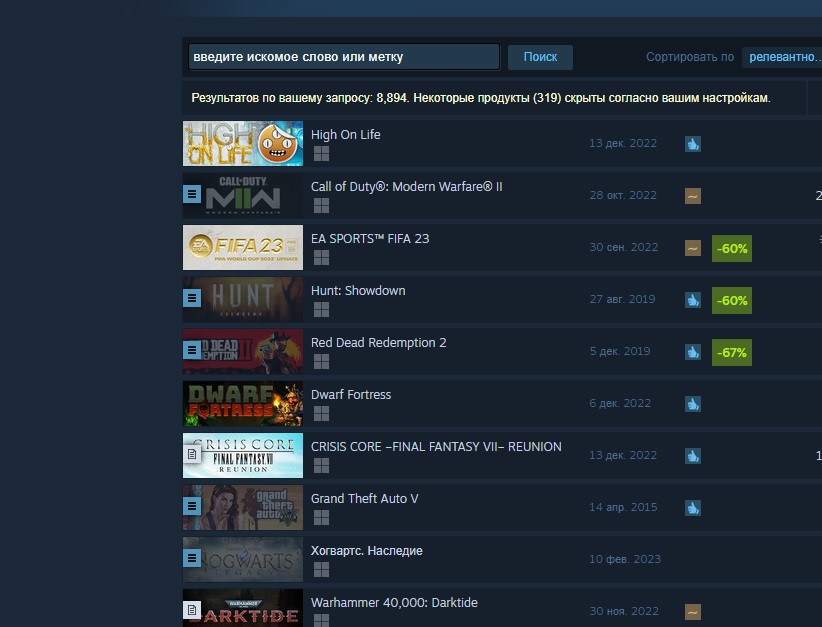Click release date 6 дек. 2022
The image size is (822, 627).
(x=620, y=403)
